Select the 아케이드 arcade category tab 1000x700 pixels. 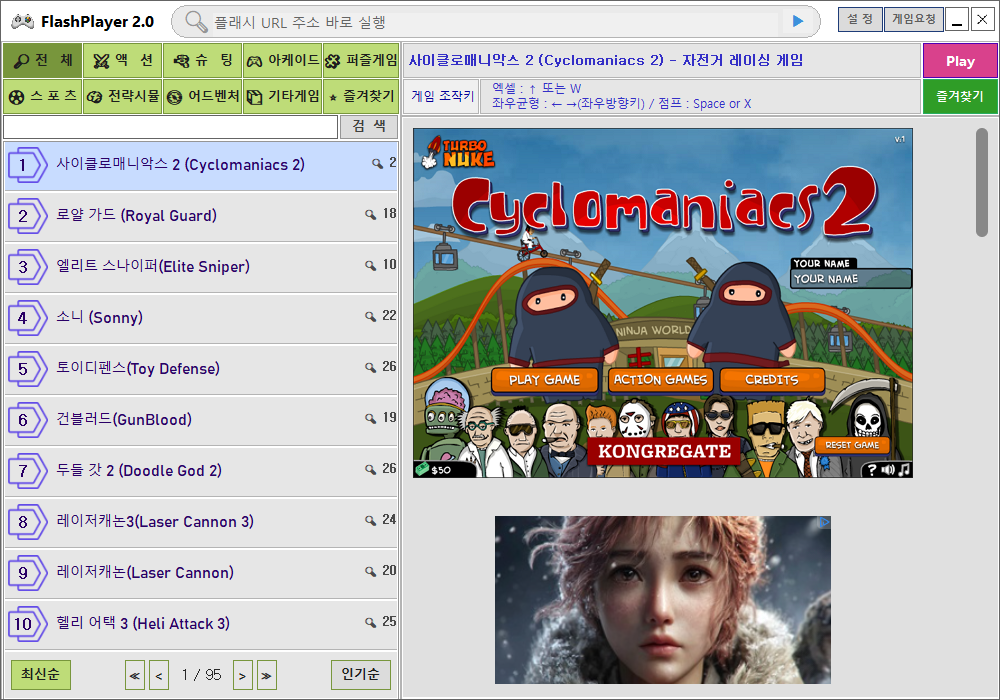pos(283,61)
